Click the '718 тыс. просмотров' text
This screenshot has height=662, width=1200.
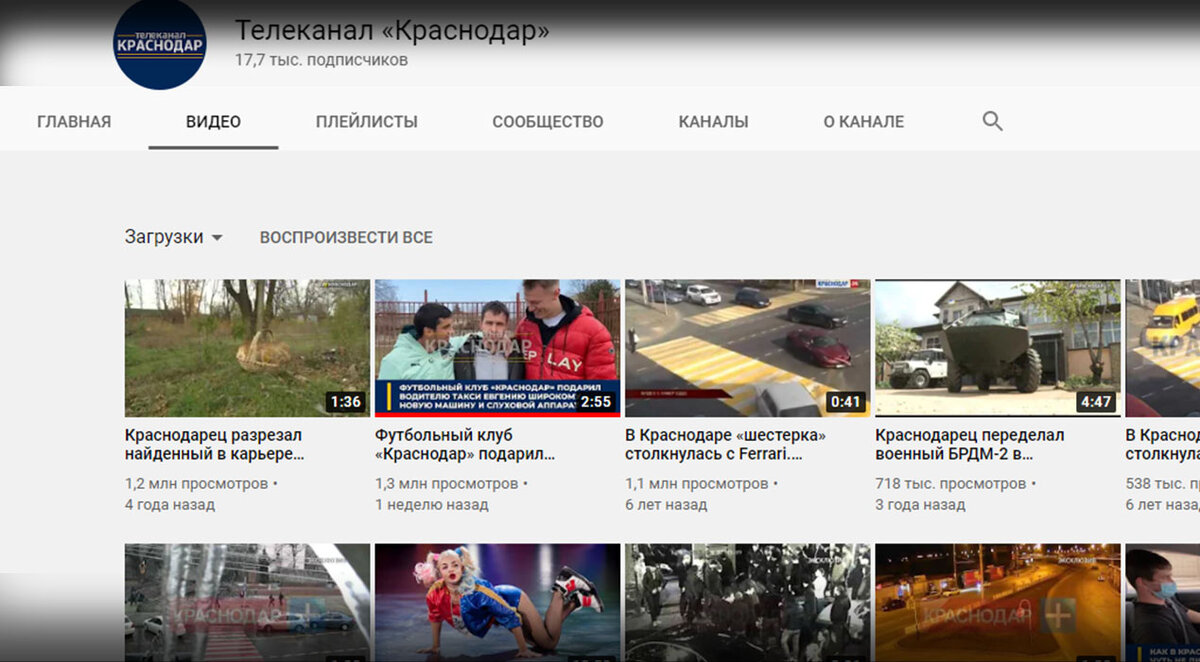(950, 484)
